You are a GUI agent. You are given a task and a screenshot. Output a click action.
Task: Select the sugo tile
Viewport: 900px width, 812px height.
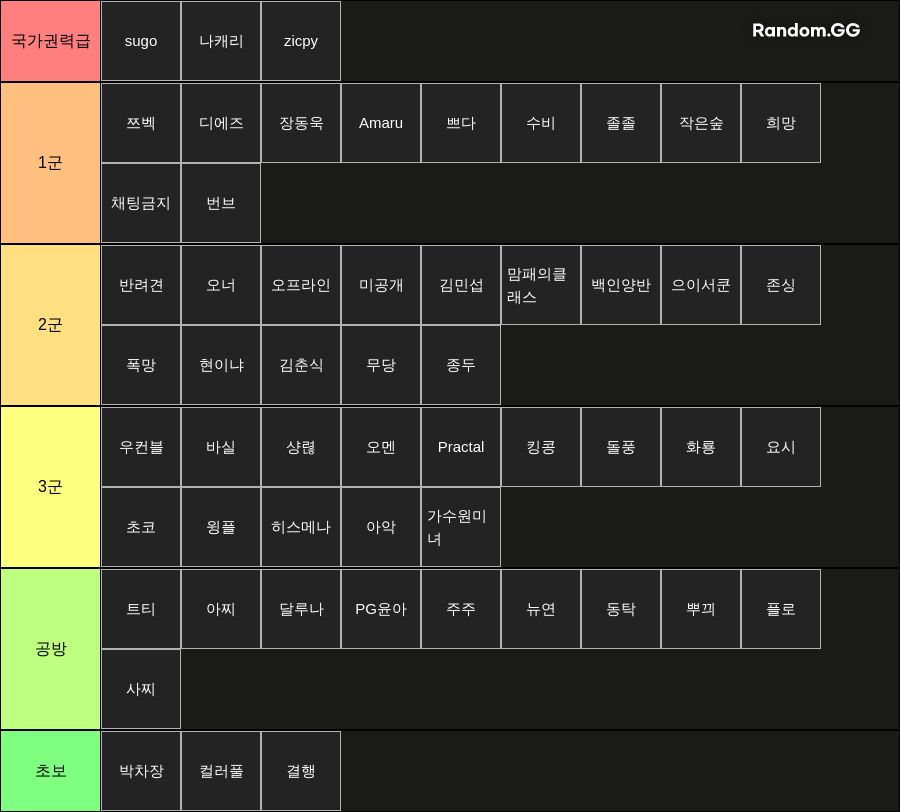click(141, 41)
